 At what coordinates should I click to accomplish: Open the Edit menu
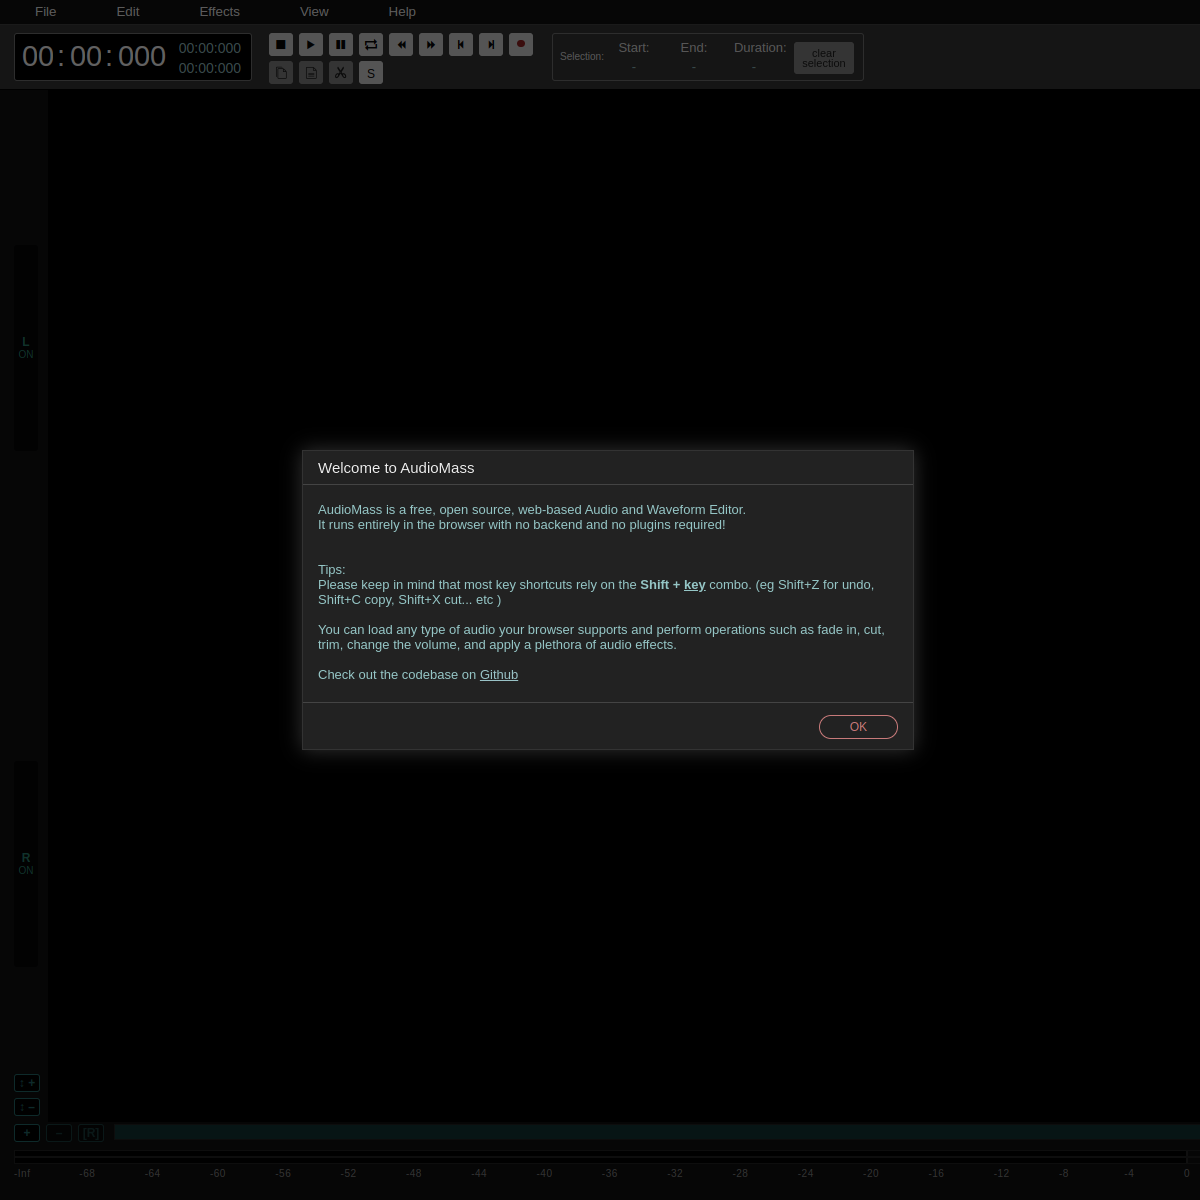pos(128,11)
